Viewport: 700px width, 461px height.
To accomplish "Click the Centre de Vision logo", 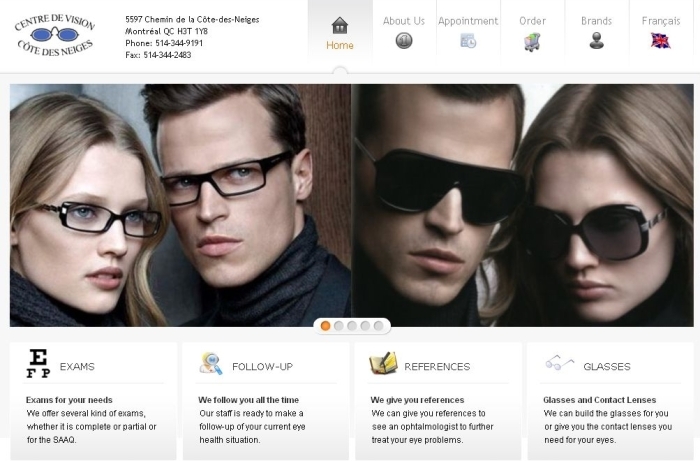I will pos(55,33).
